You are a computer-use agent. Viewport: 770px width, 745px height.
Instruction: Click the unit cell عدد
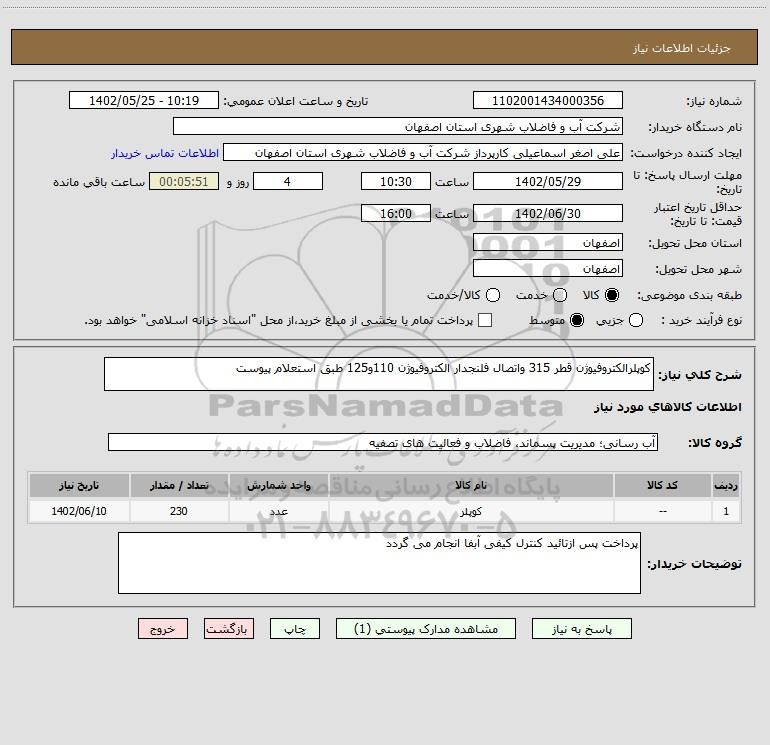tap(278, 511)
